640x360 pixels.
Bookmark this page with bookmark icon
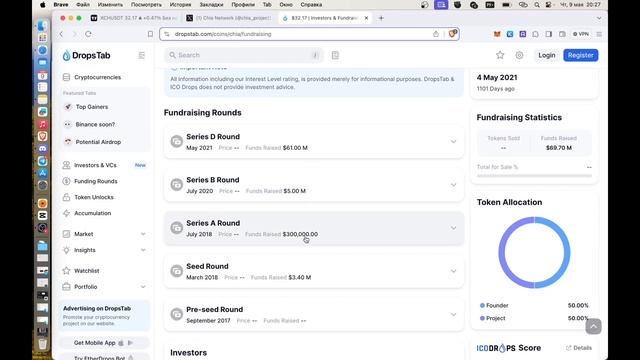(150, 34)
